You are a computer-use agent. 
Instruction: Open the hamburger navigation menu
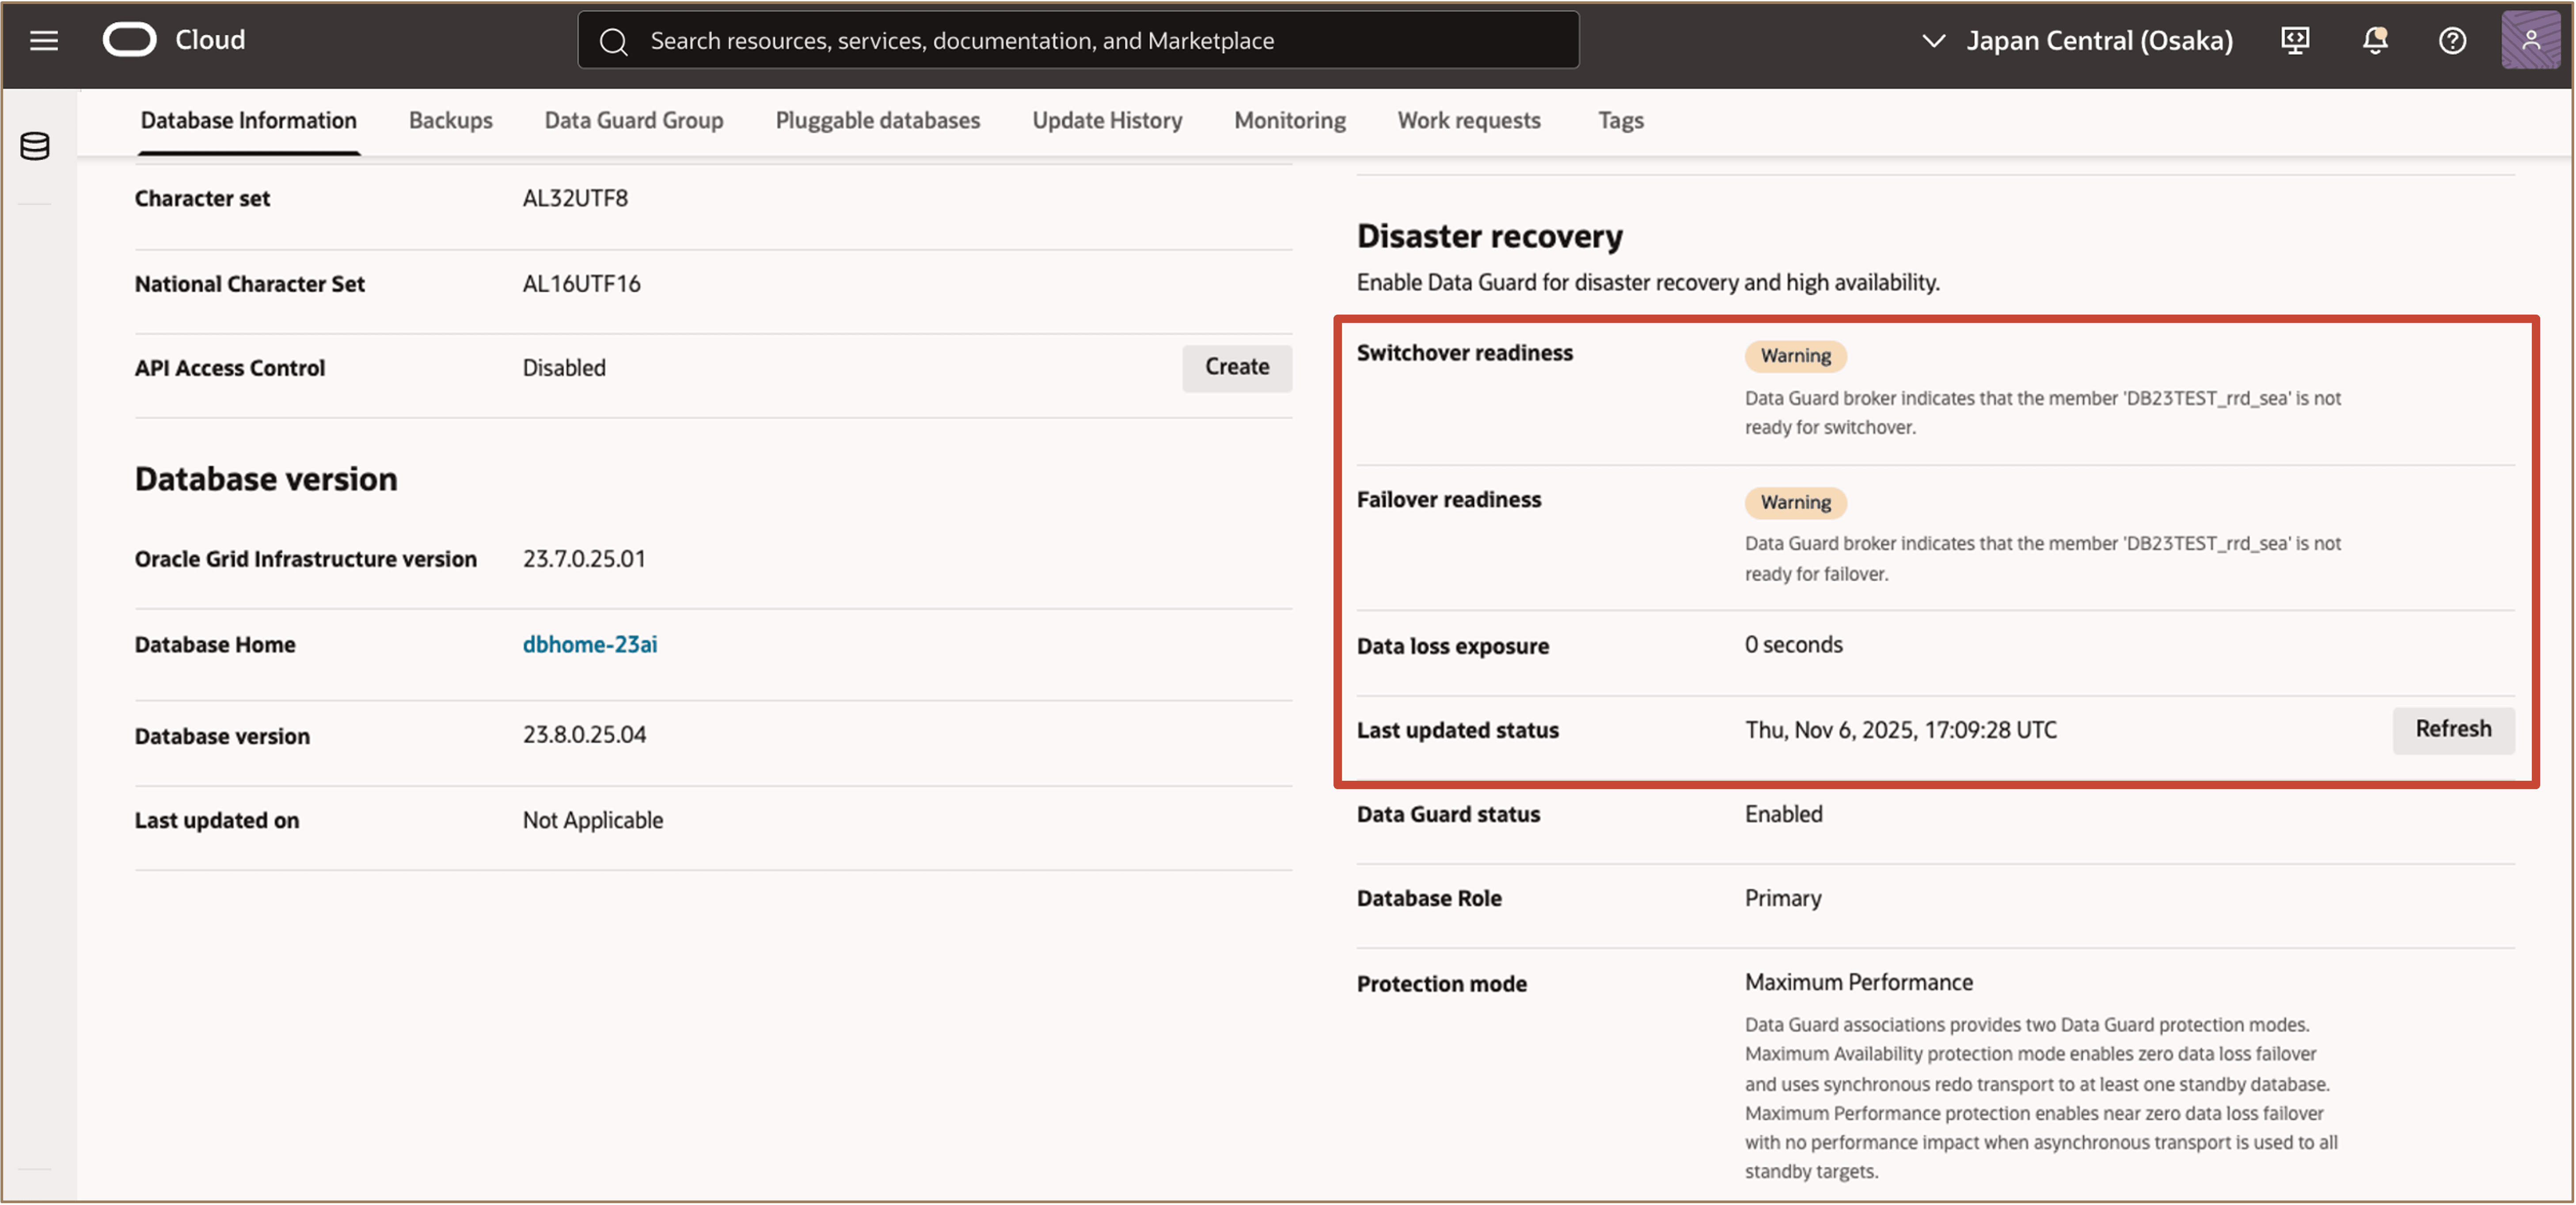coord(43,40)
